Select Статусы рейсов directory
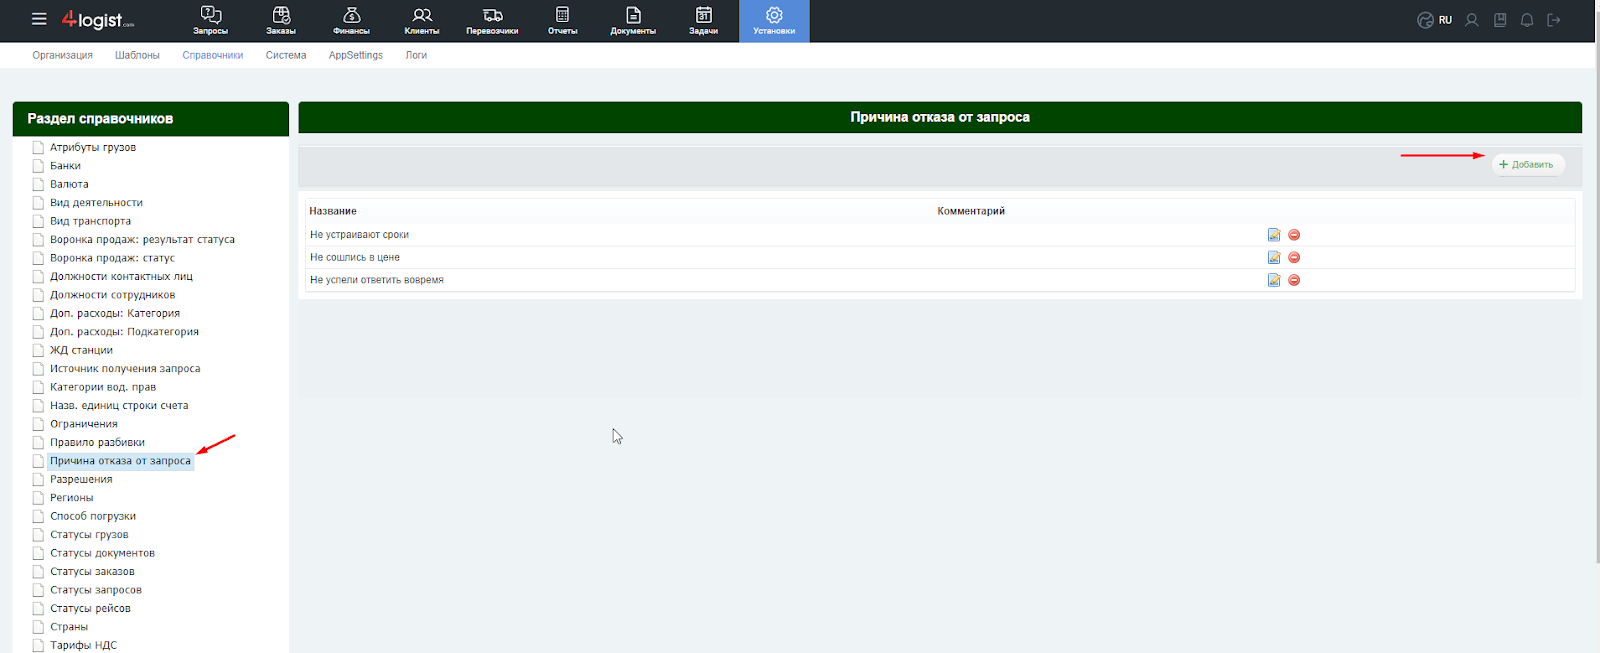 click(x=90, y=609)
